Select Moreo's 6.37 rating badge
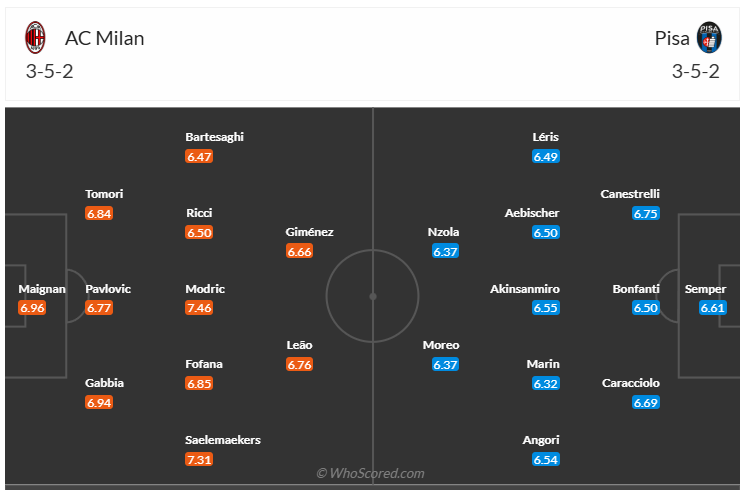Screen dimensions: 744x490 tap(446, 365)
